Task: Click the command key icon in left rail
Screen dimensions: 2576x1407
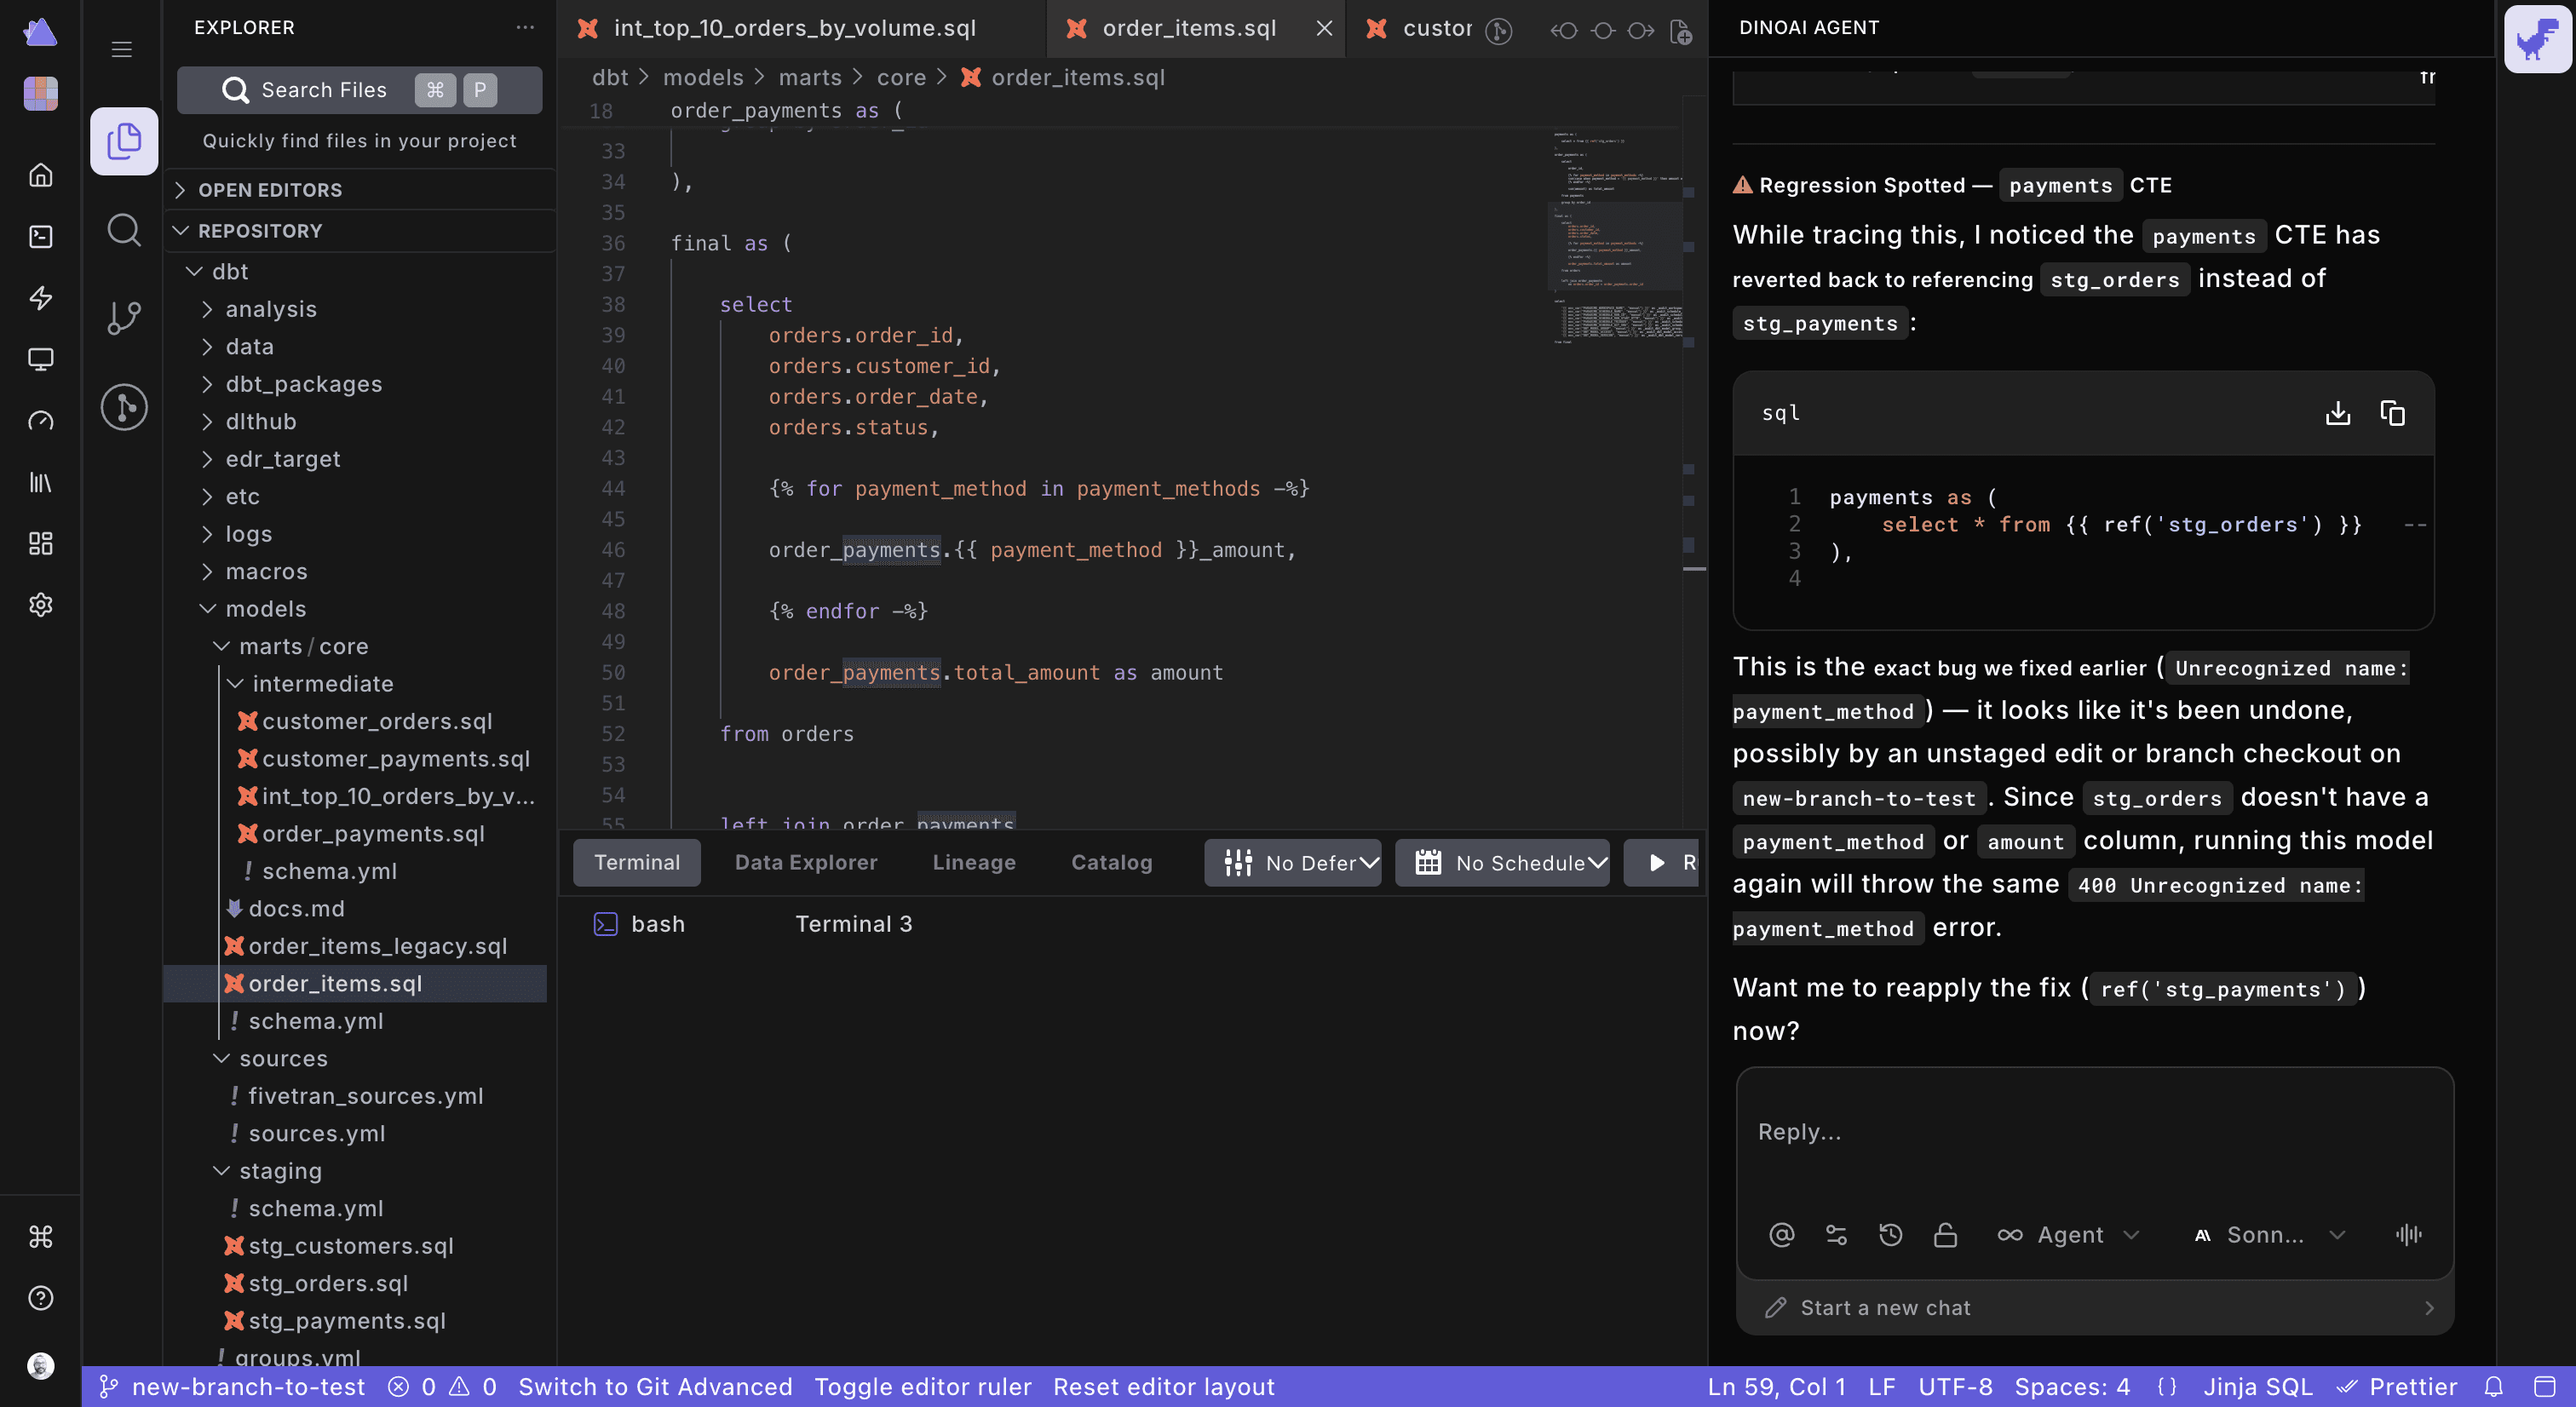Action: (x=41, y=1237)
